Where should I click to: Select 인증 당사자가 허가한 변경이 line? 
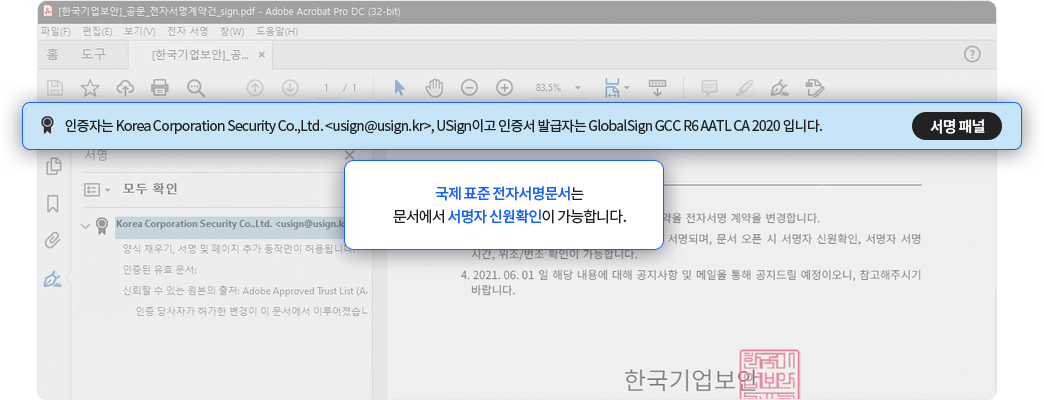point(251,311)
